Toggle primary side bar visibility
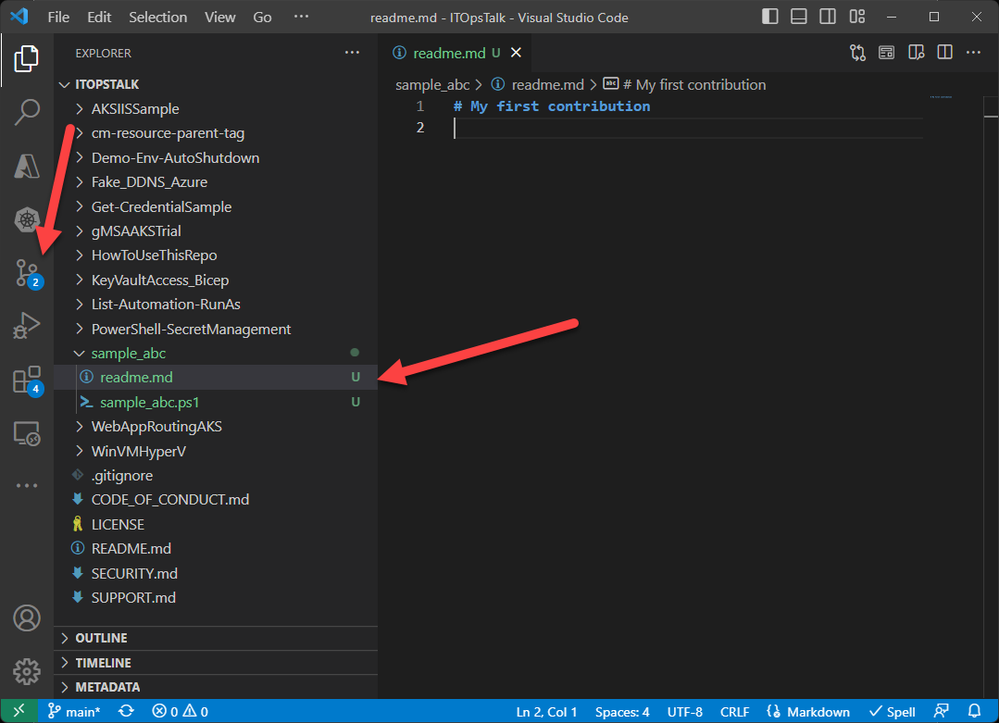999x723 pixels. pyautogui.click(x=770, y=17)
